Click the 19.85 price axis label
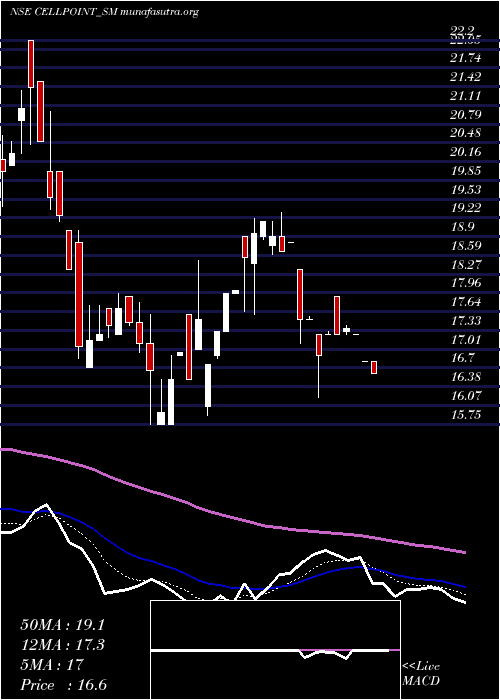This screenshot has height=700, width=500. point(466,170)
